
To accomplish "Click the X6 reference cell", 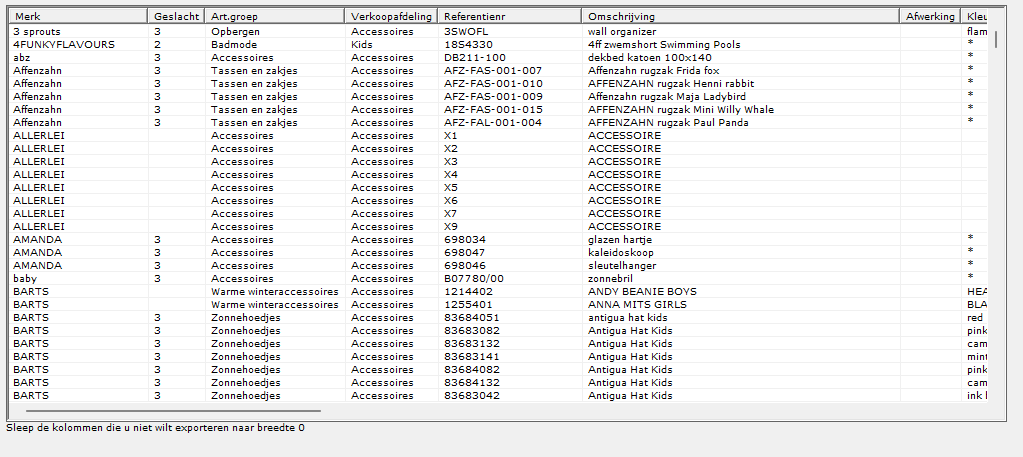I will (x=451, y=200).
